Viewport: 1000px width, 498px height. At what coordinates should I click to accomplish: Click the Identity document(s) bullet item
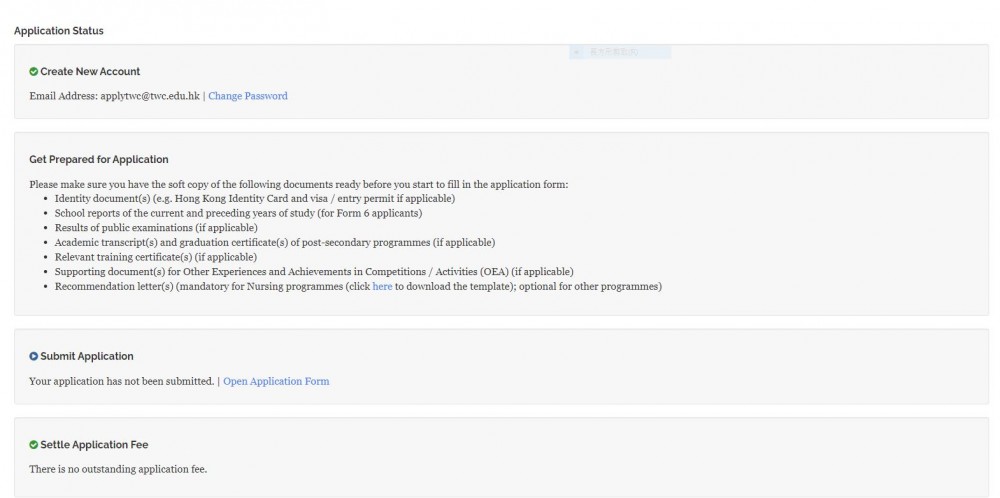(254, 198)
